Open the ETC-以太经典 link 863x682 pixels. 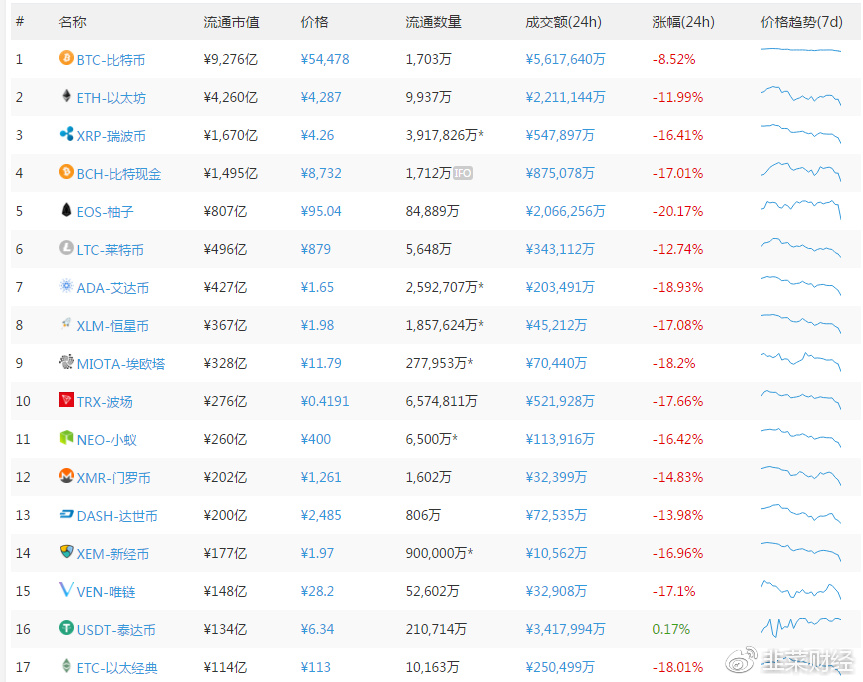pyautogui.click(x=117, y=668)
